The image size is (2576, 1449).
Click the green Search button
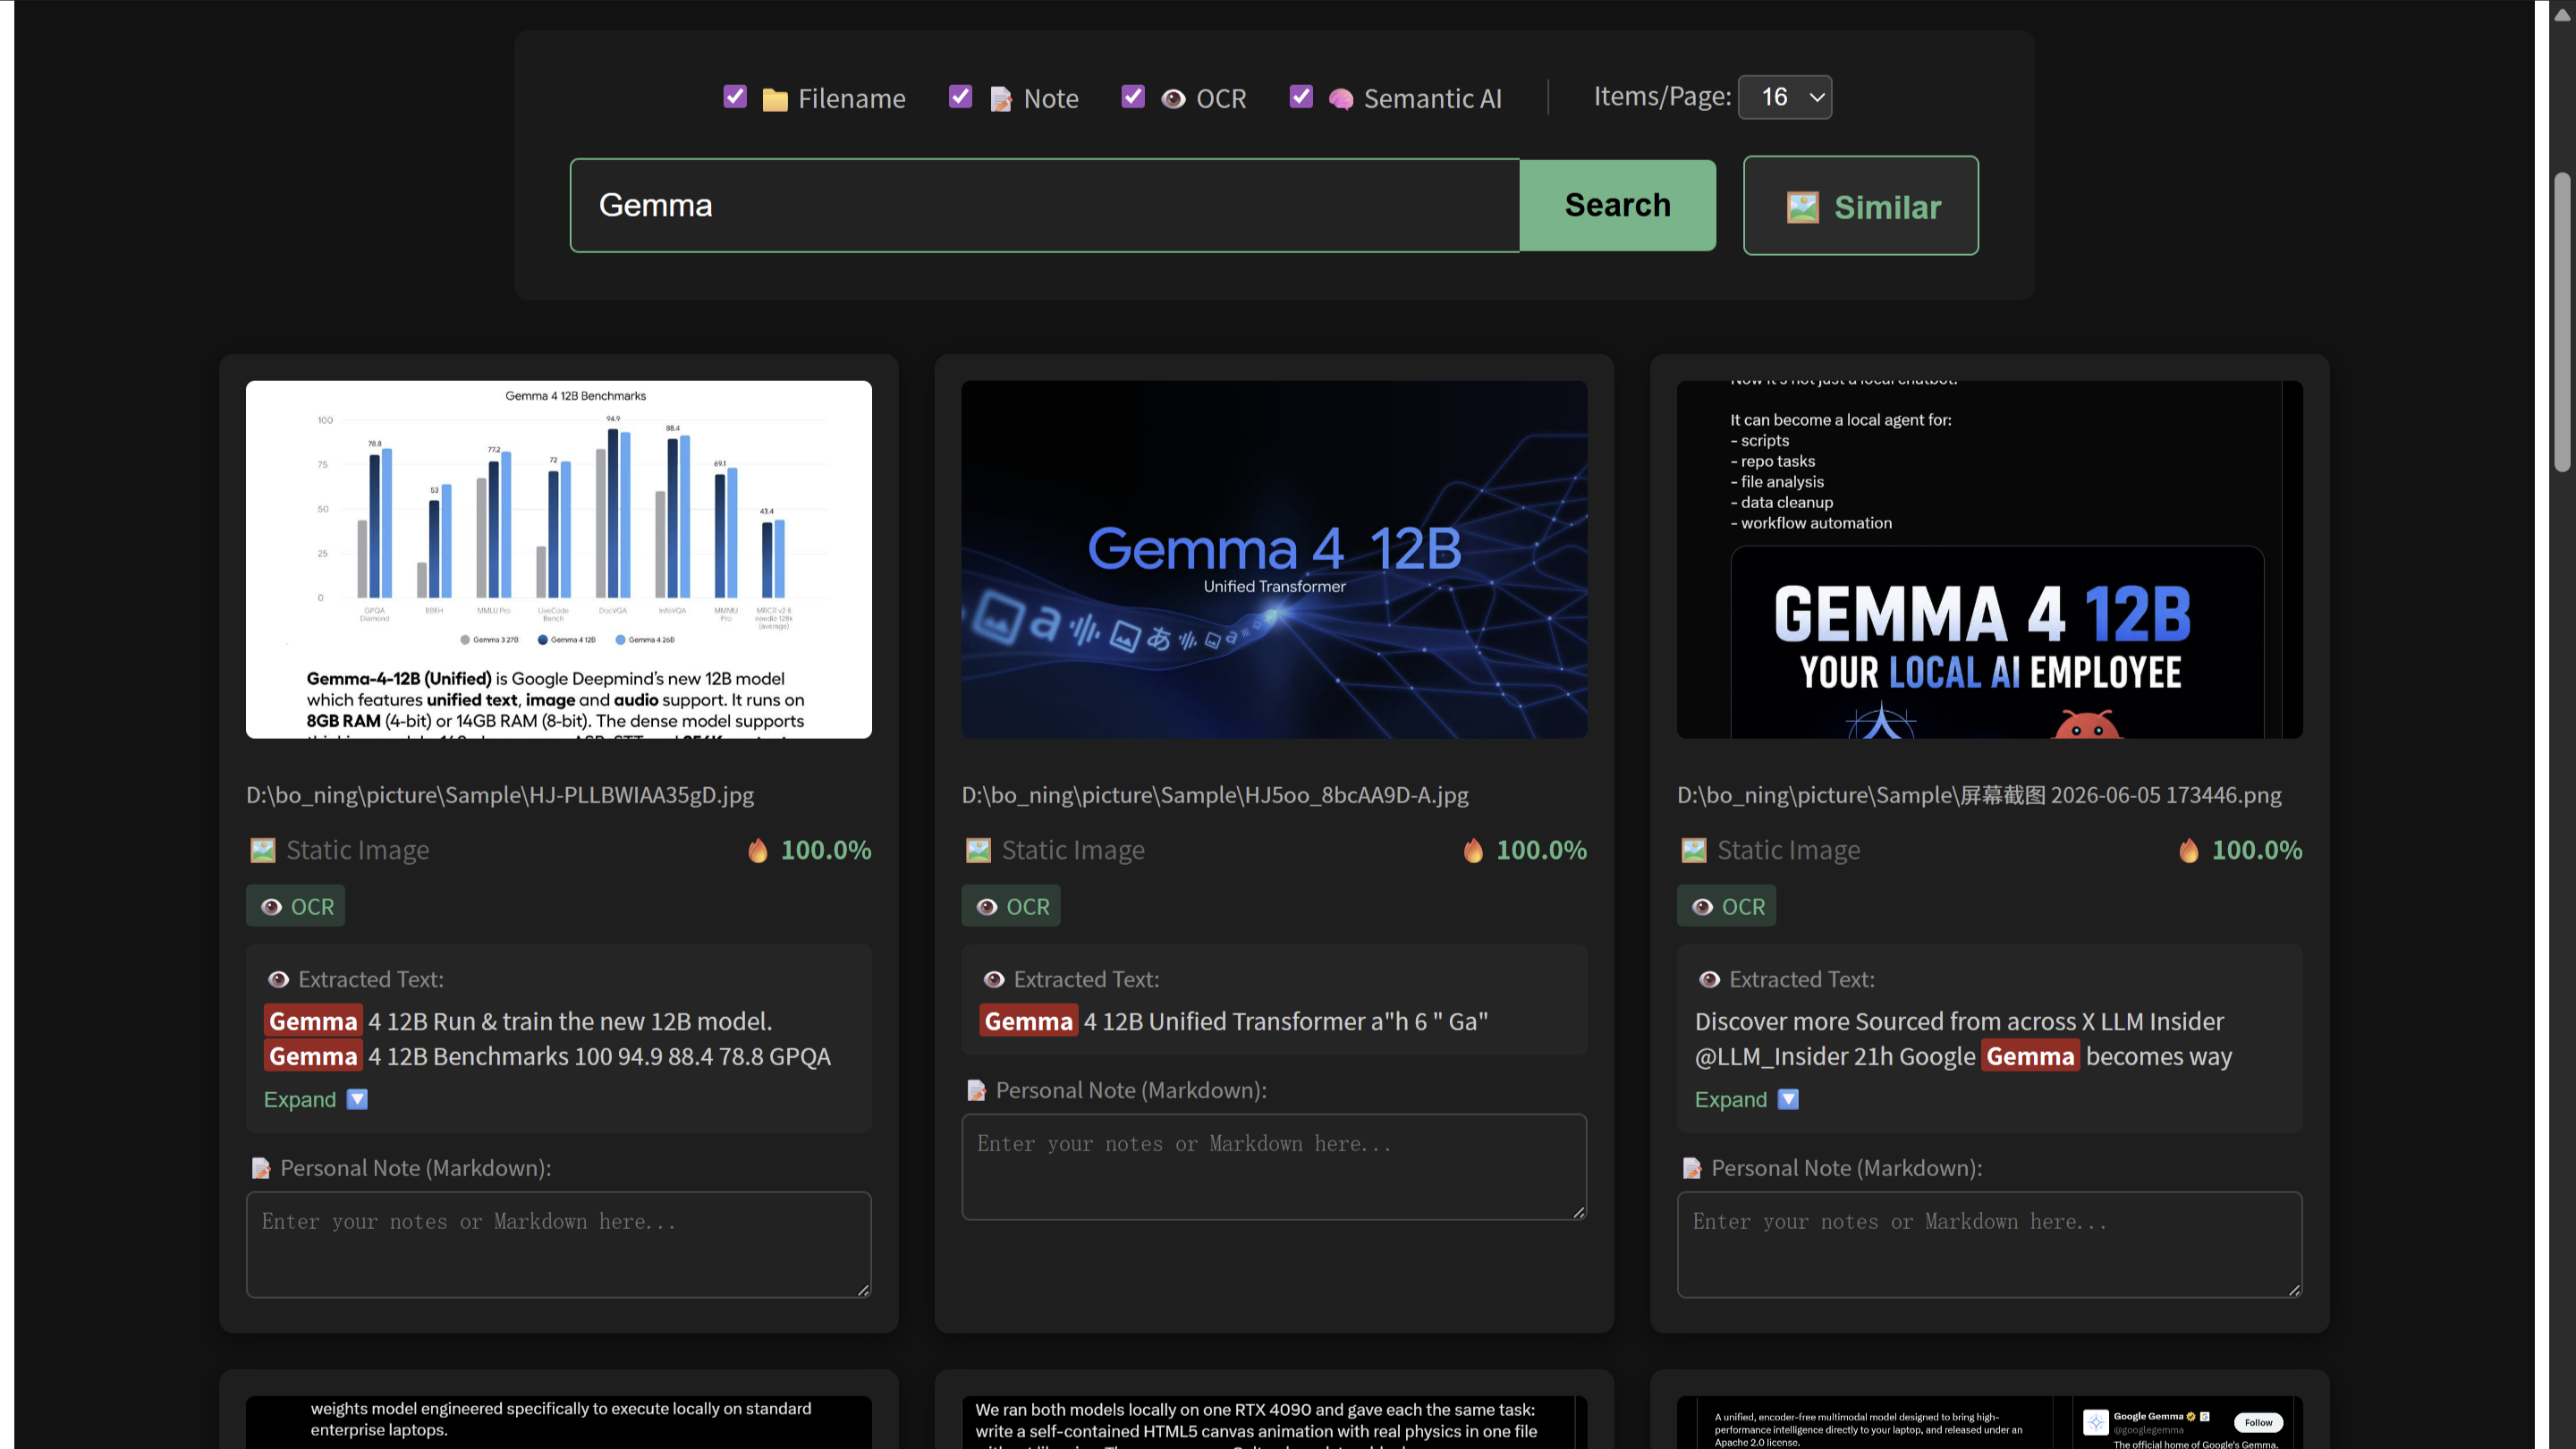(1618, 205)
